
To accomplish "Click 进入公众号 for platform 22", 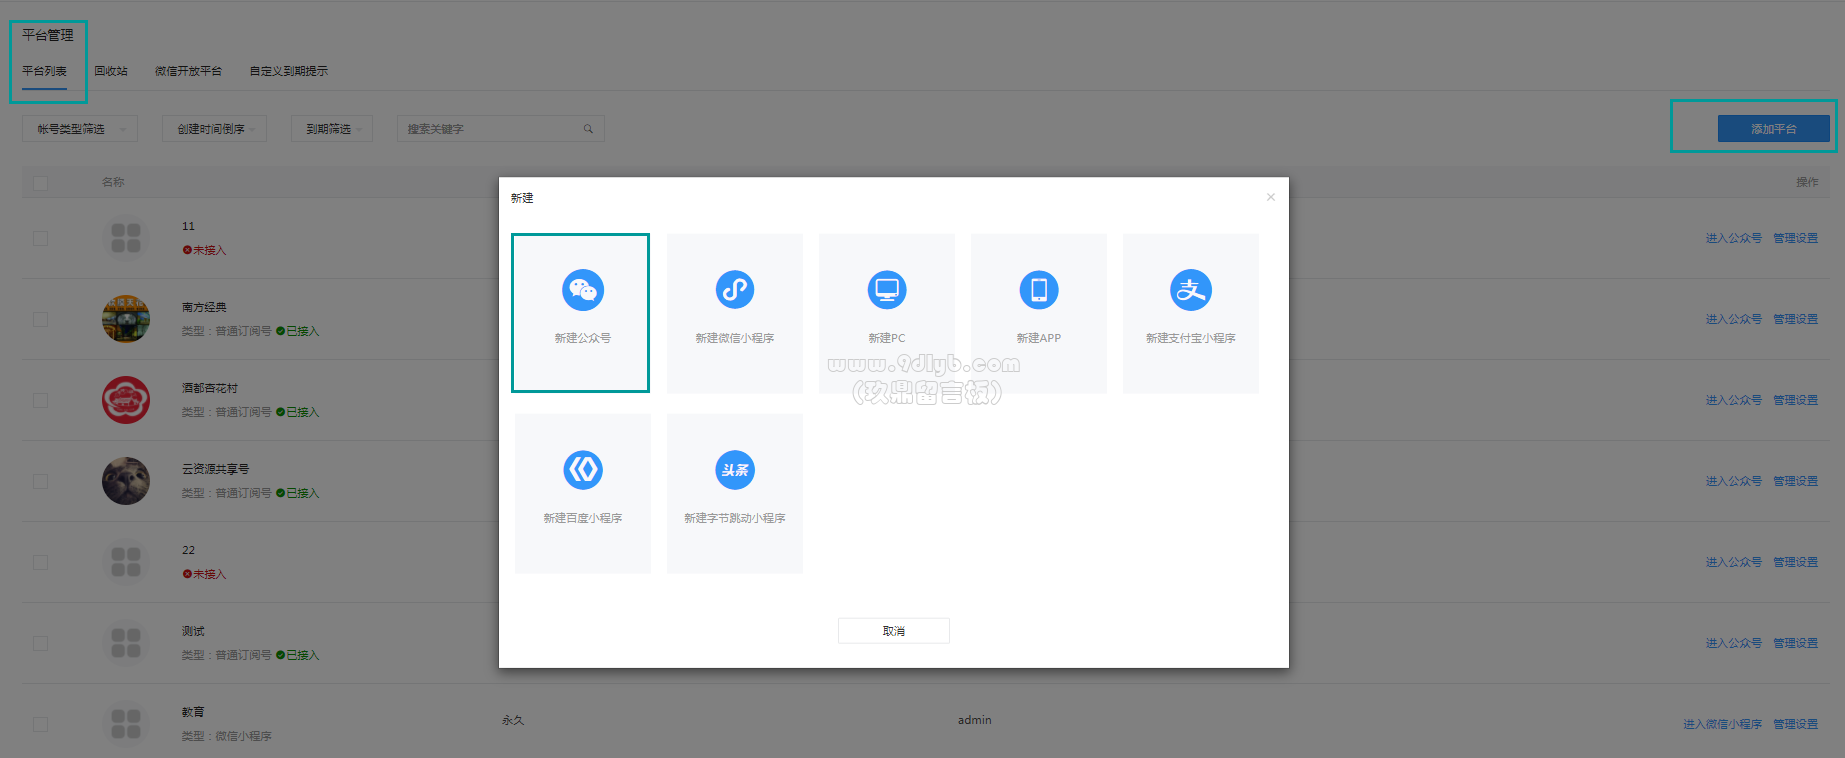I will point(1734,562).
